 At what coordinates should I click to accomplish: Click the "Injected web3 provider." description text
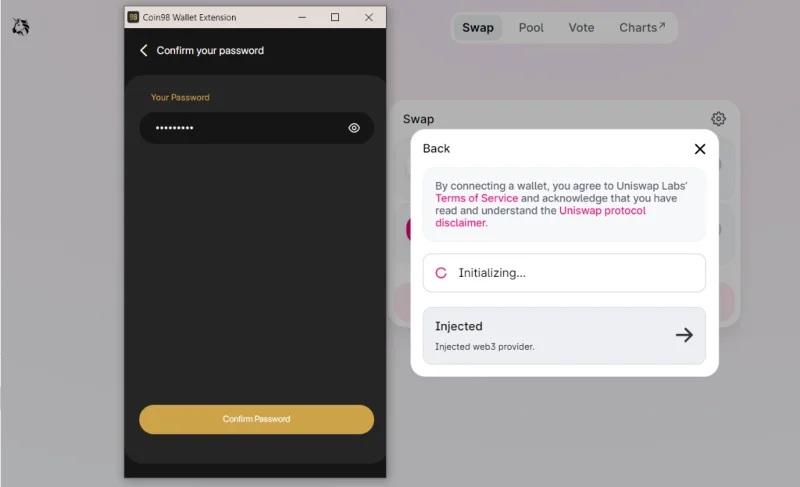click(485, 347)
